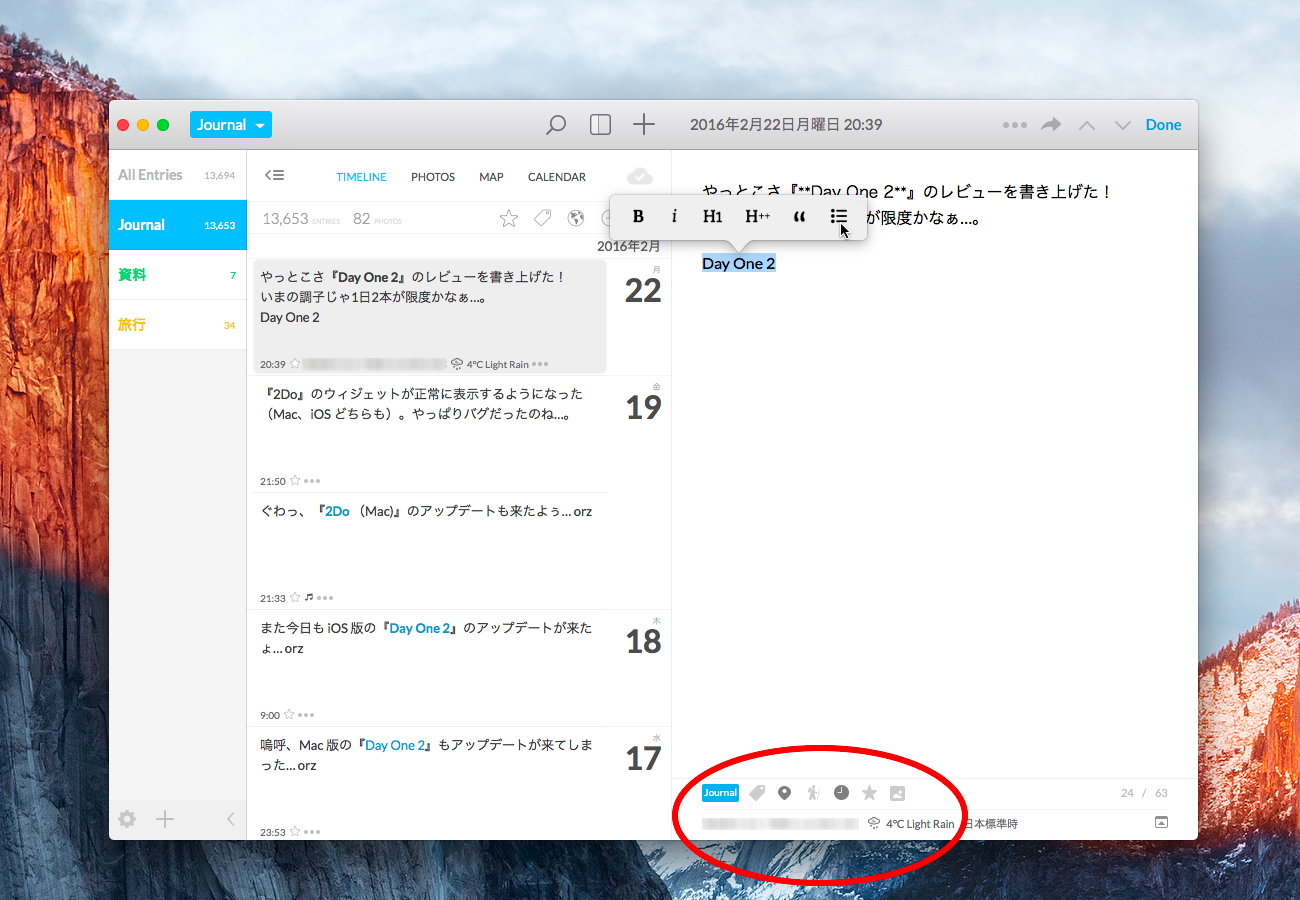1300x900 pixels.
Task: Star the 21:33 entry
Action: pyautogui.click(x=295, y=598)
